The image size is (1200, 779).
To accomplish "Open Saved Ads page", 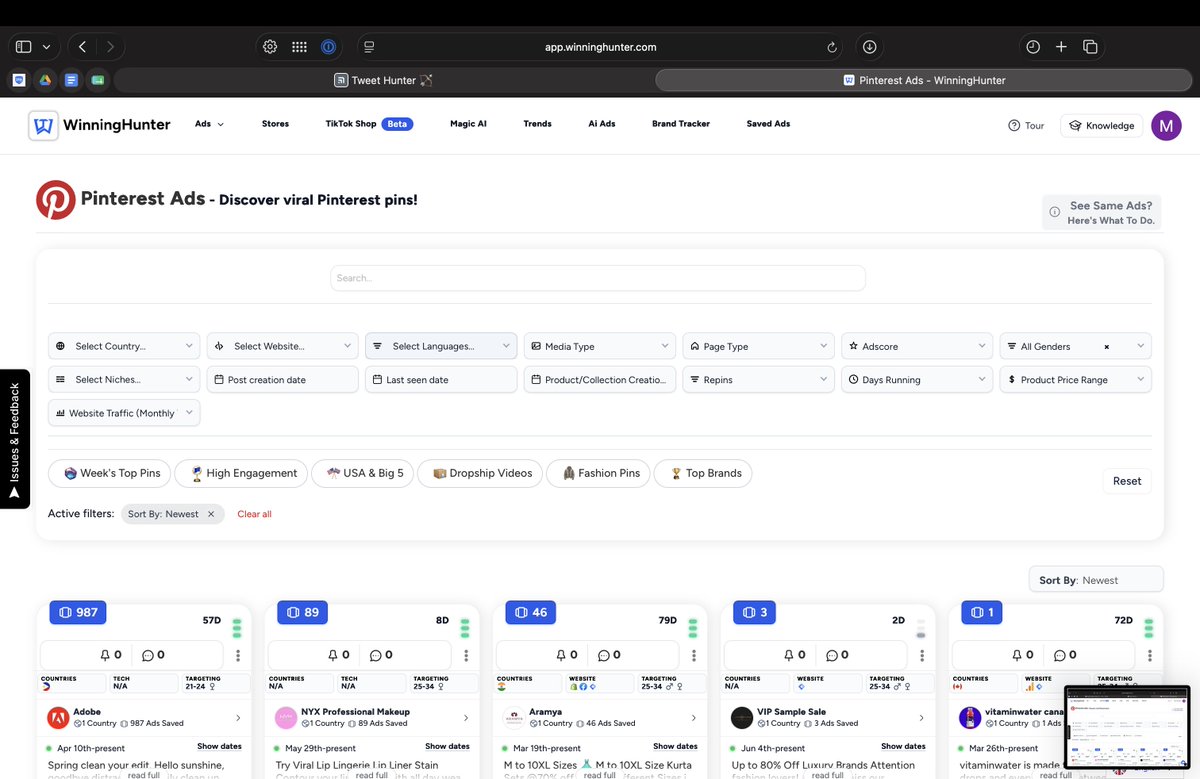I will pos(768,124).
